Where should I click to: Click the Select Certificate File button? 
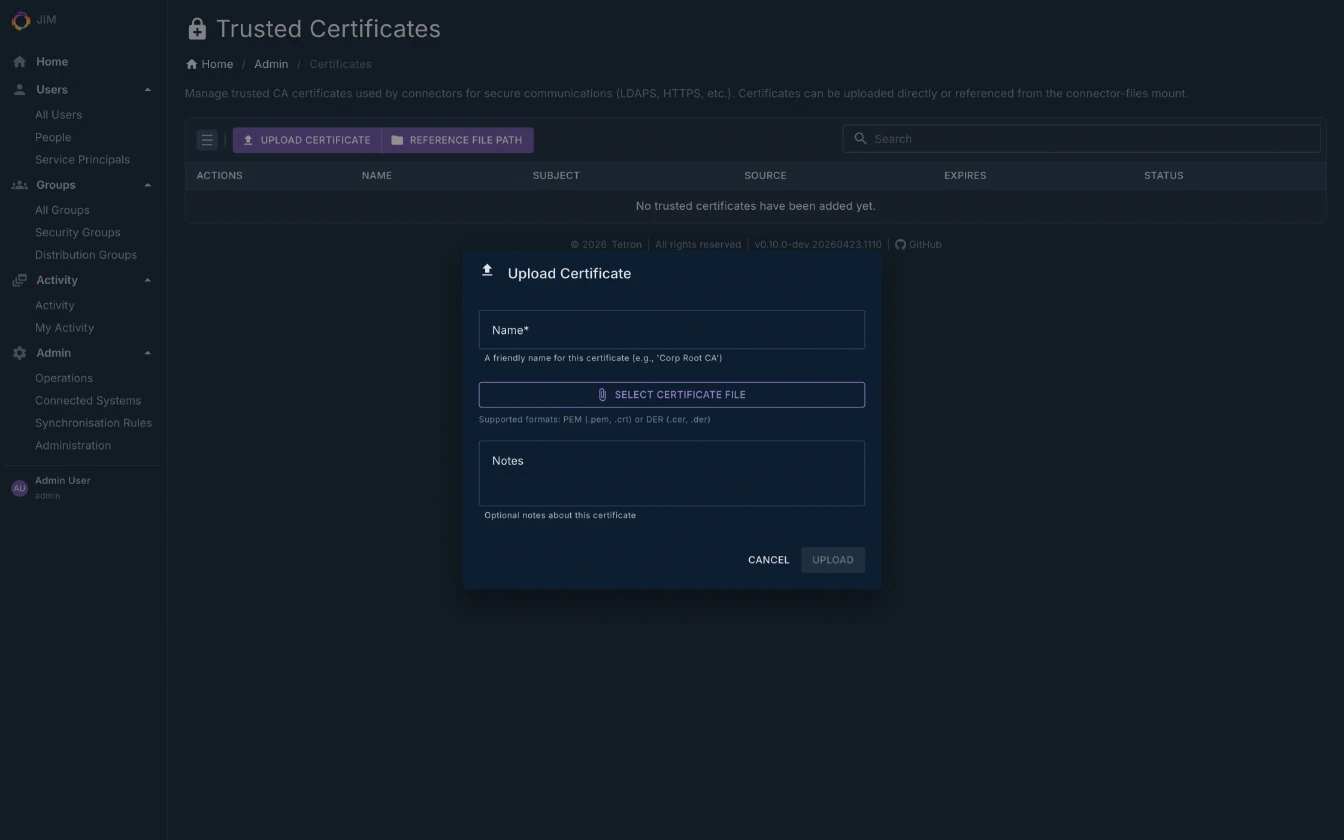pyautogui.click(x=671, y=394)
